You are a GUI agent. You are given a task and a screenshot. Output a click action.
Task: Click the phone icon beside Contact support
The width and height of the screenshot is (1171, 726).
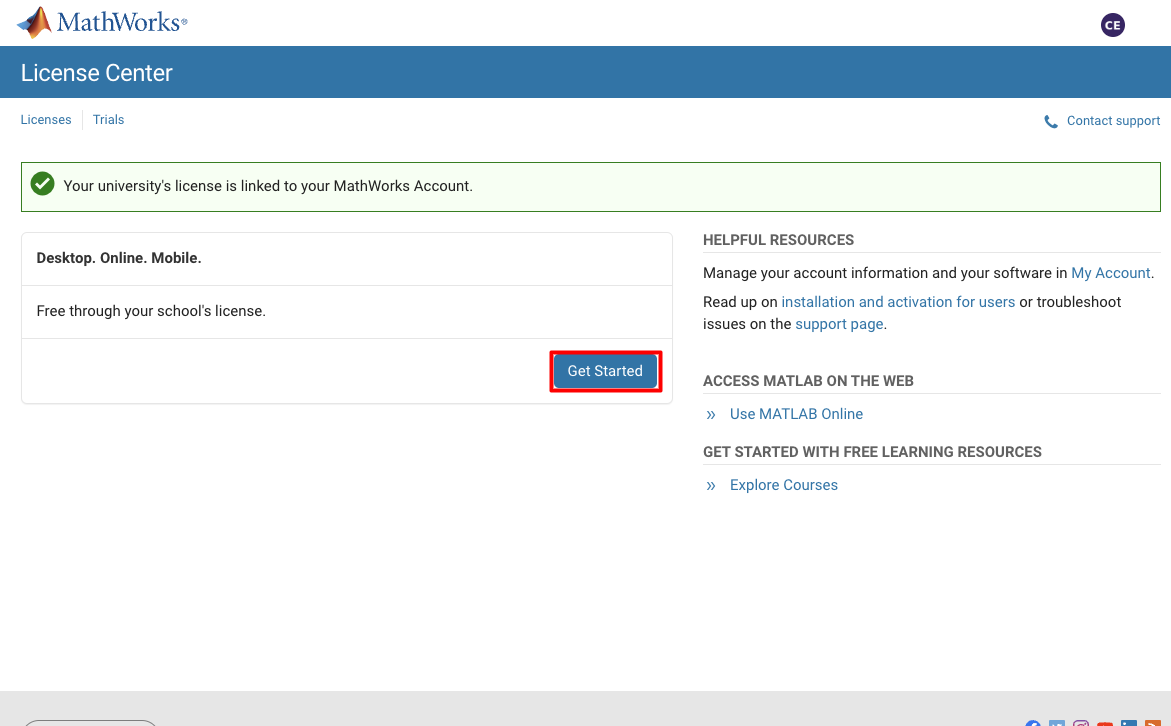pos(1051,122)
